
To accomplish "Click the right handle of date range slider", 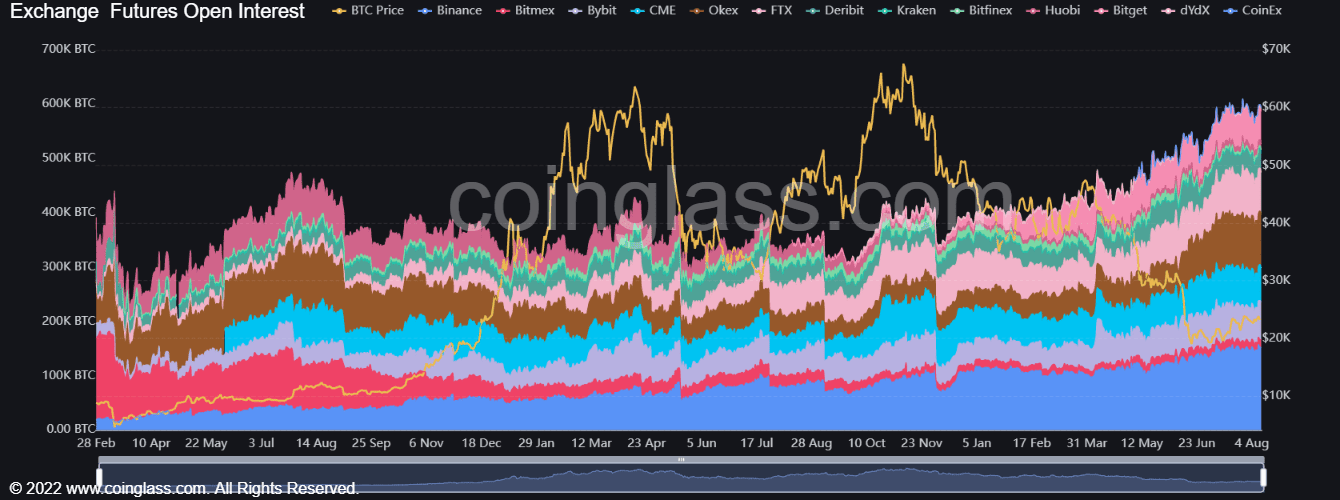I will pos(1262,478).
